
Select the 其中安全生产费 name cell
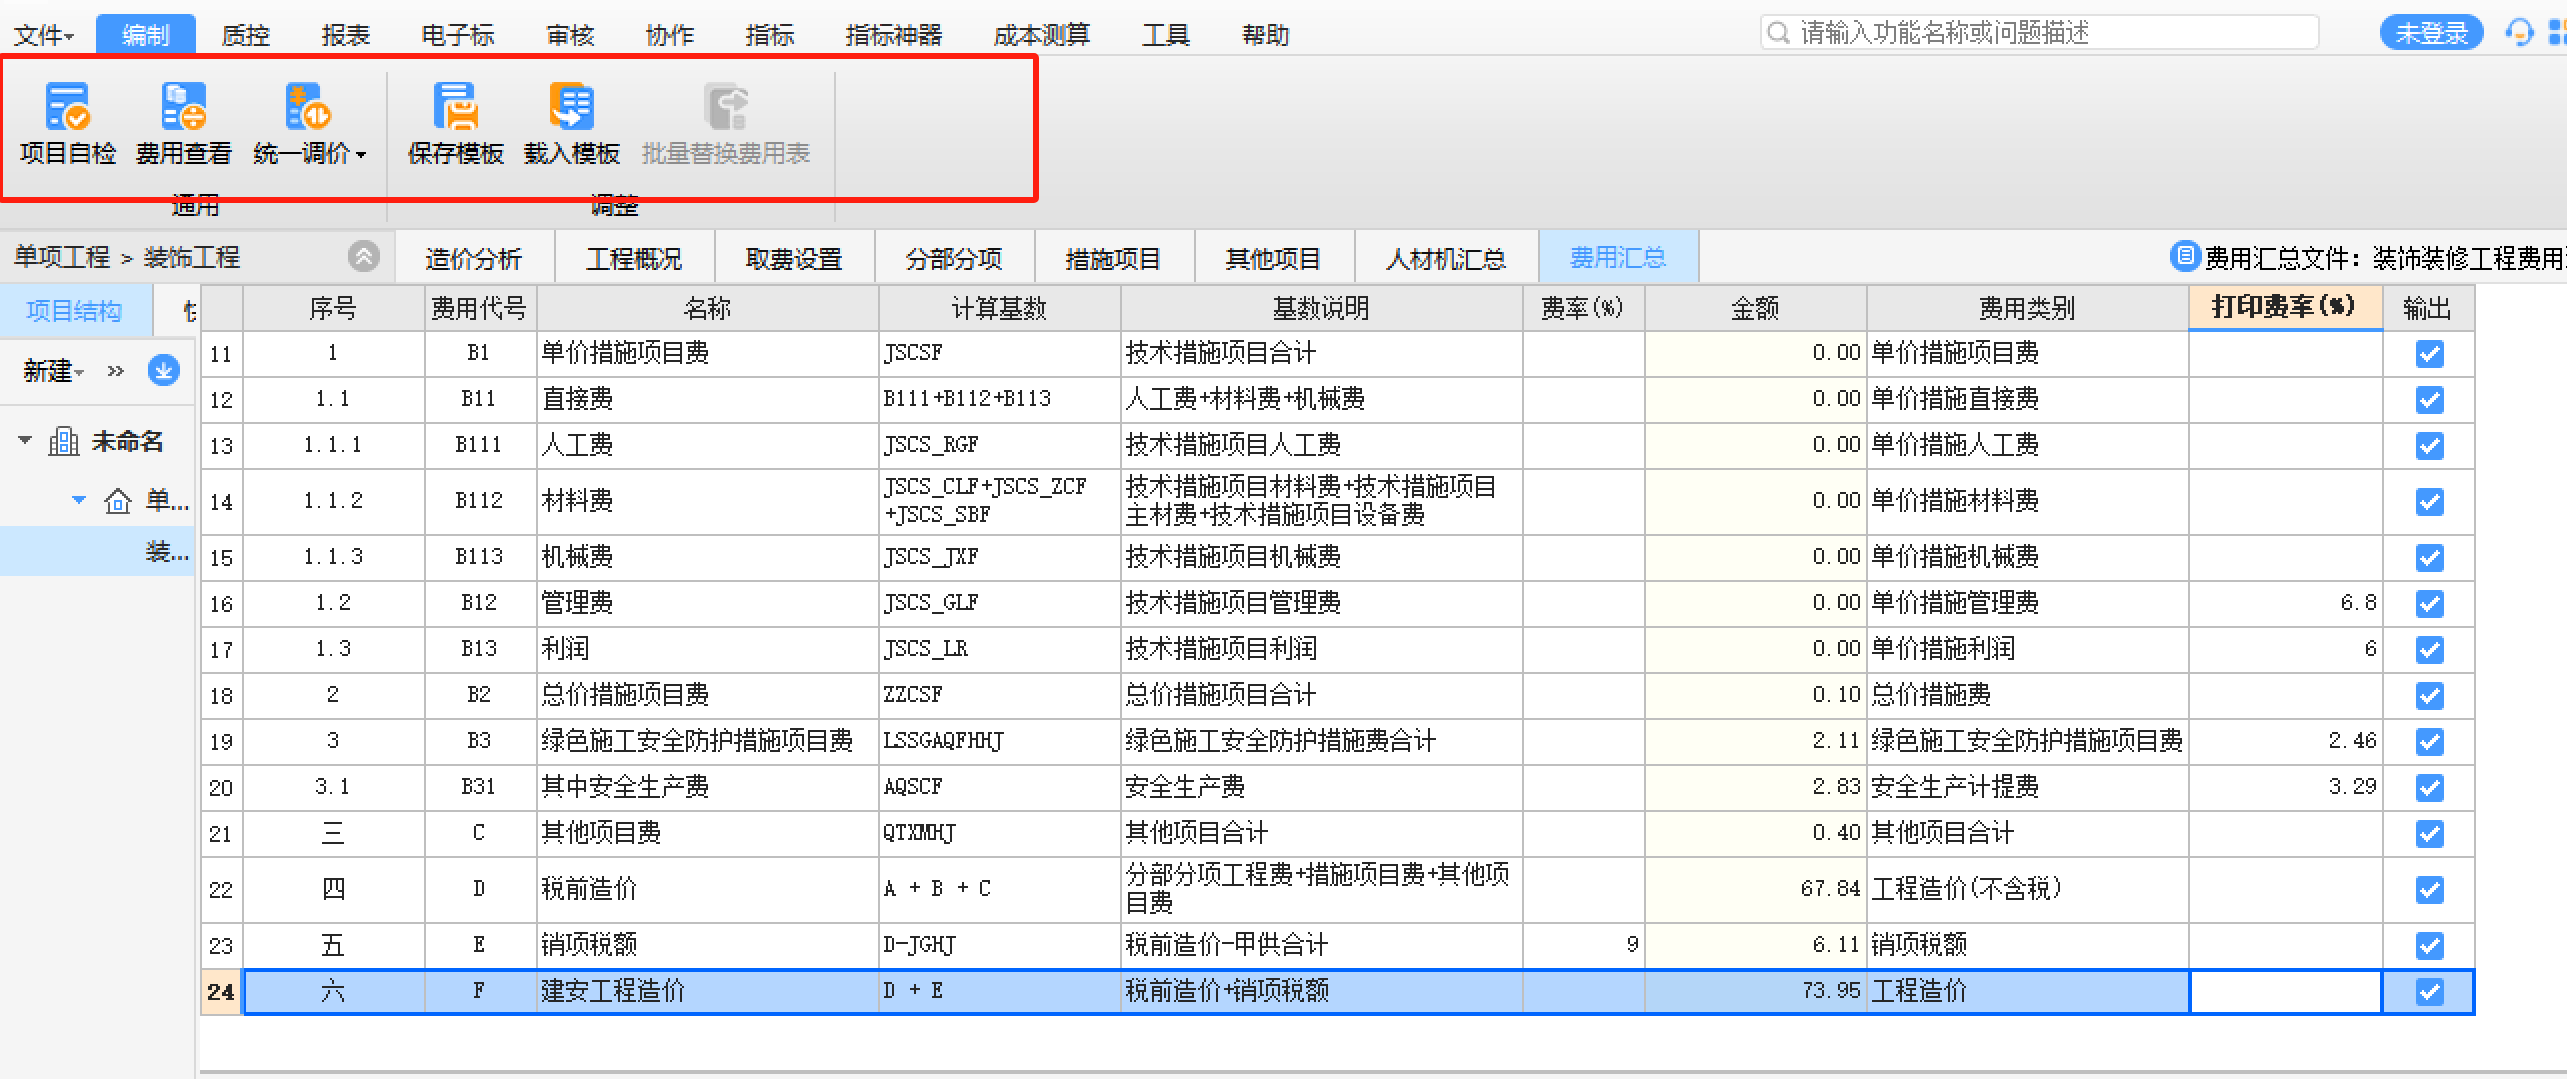coord(707,786)
